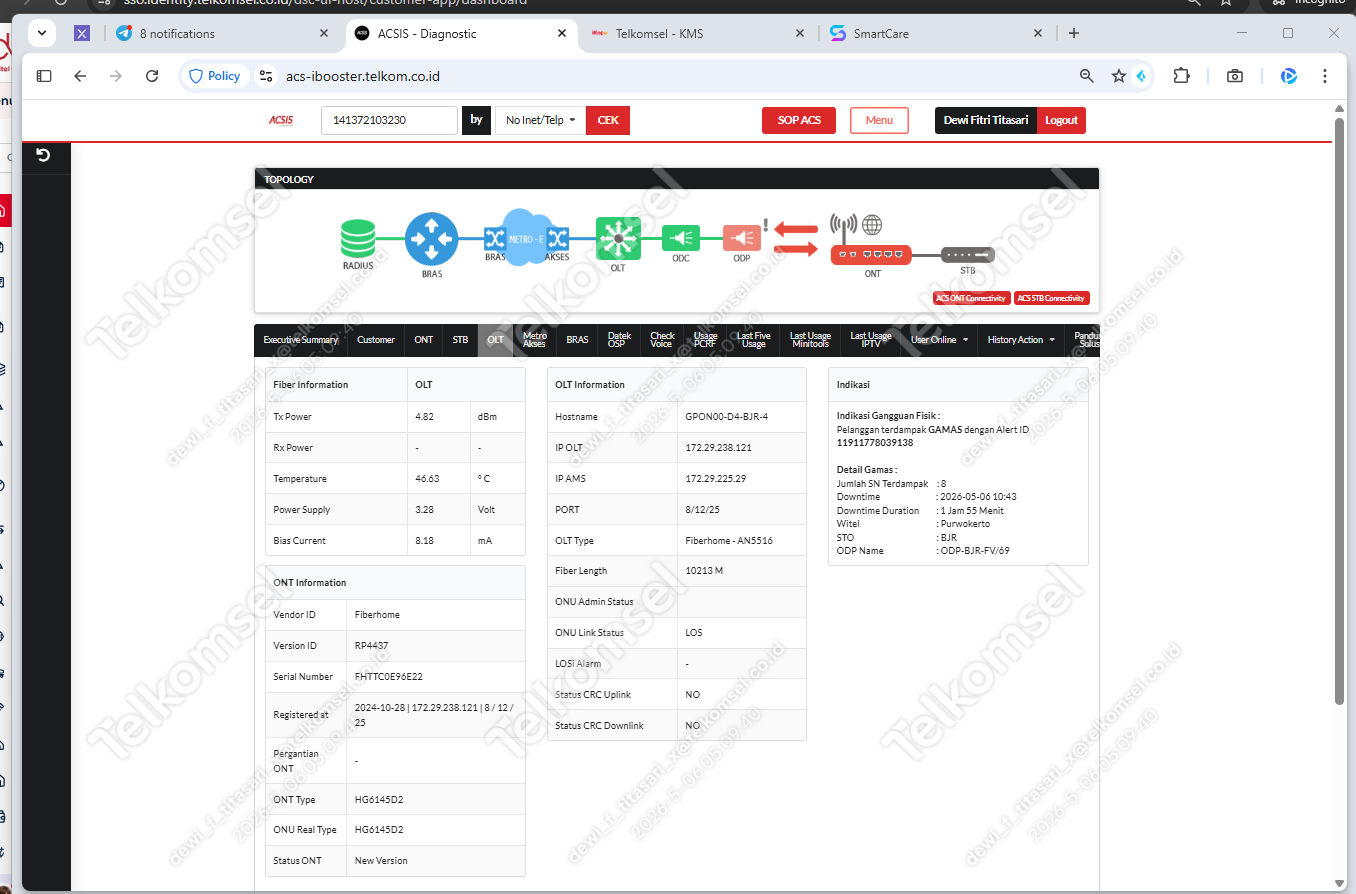
Task: Click the blue play-circle extension icon
Action: click(1289, 76)
